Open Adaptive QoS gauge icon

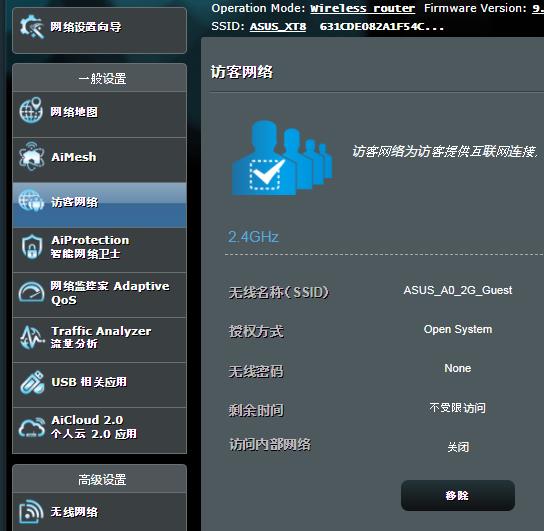point(32,292)
